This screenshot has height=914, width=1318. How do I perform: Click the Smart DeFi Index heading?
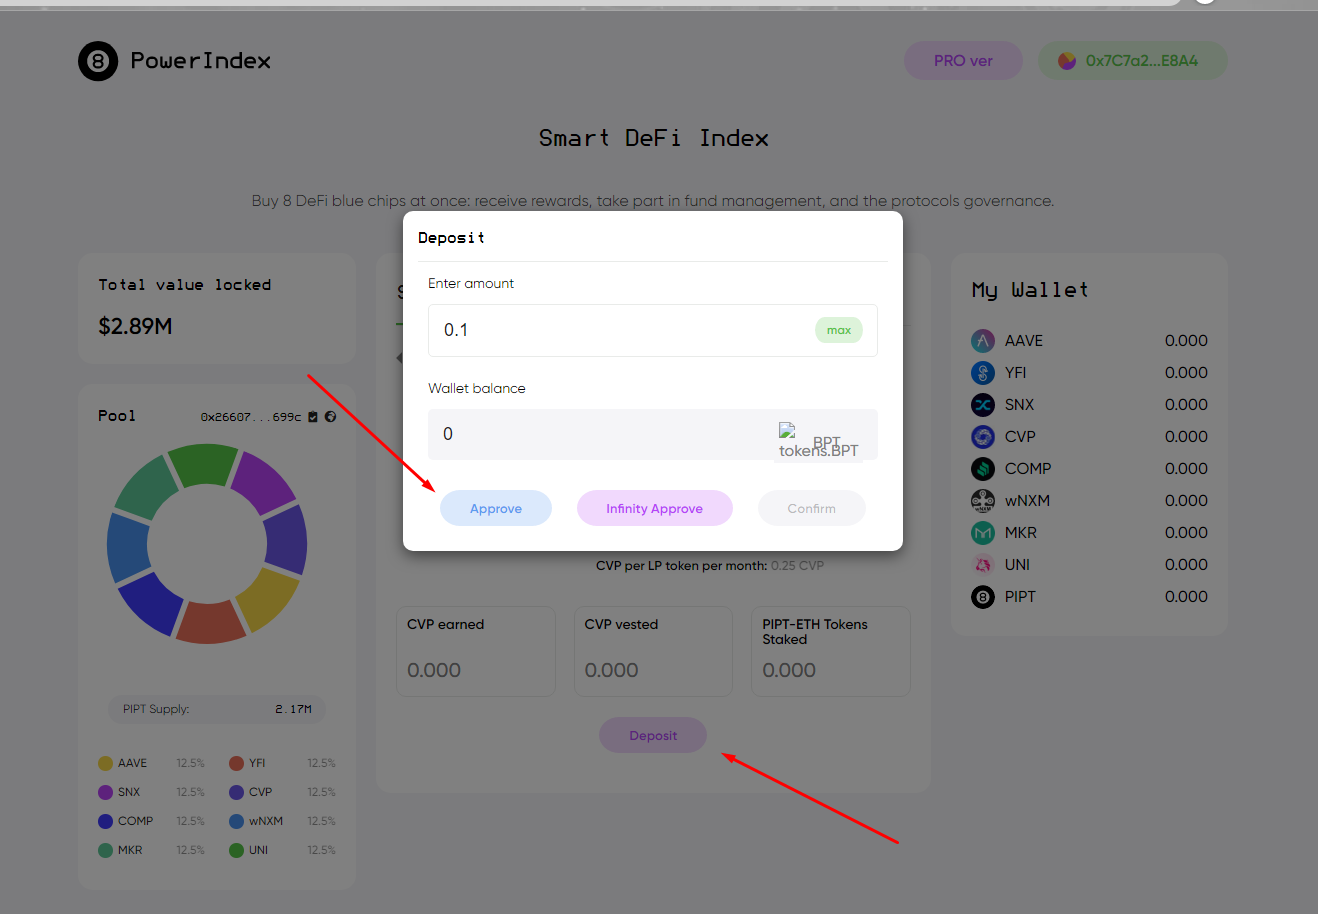tap(654, 138)
